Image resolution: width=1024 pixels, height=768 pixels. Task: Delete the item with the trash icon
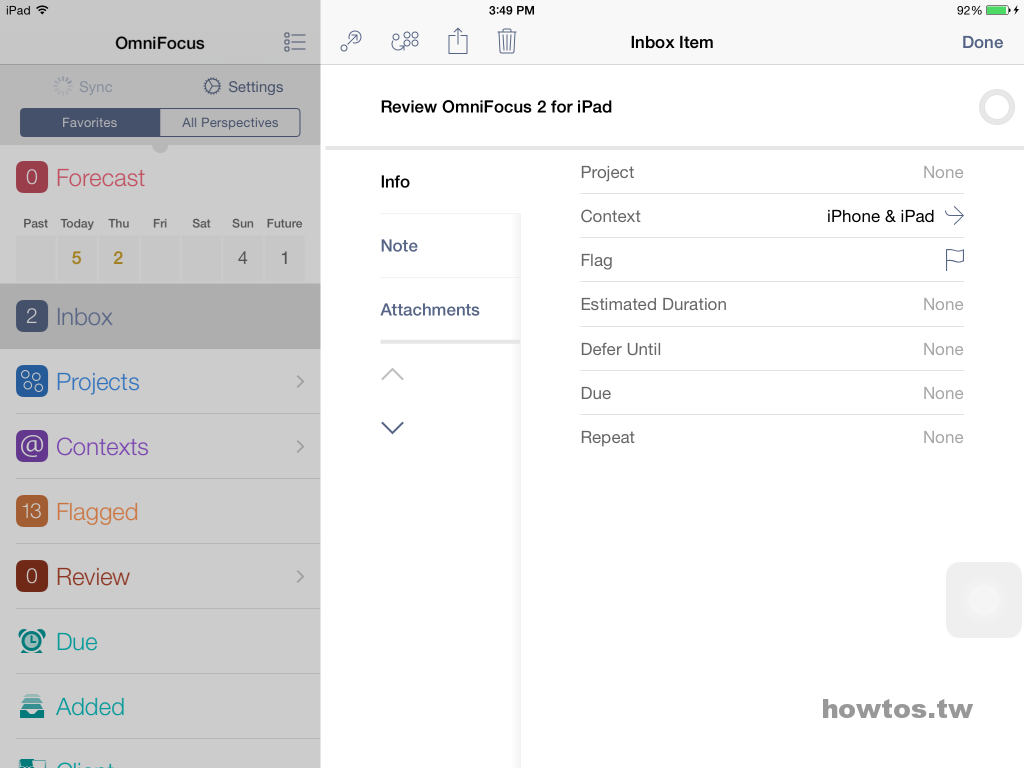pyautogui.click(x=507, y=41)
